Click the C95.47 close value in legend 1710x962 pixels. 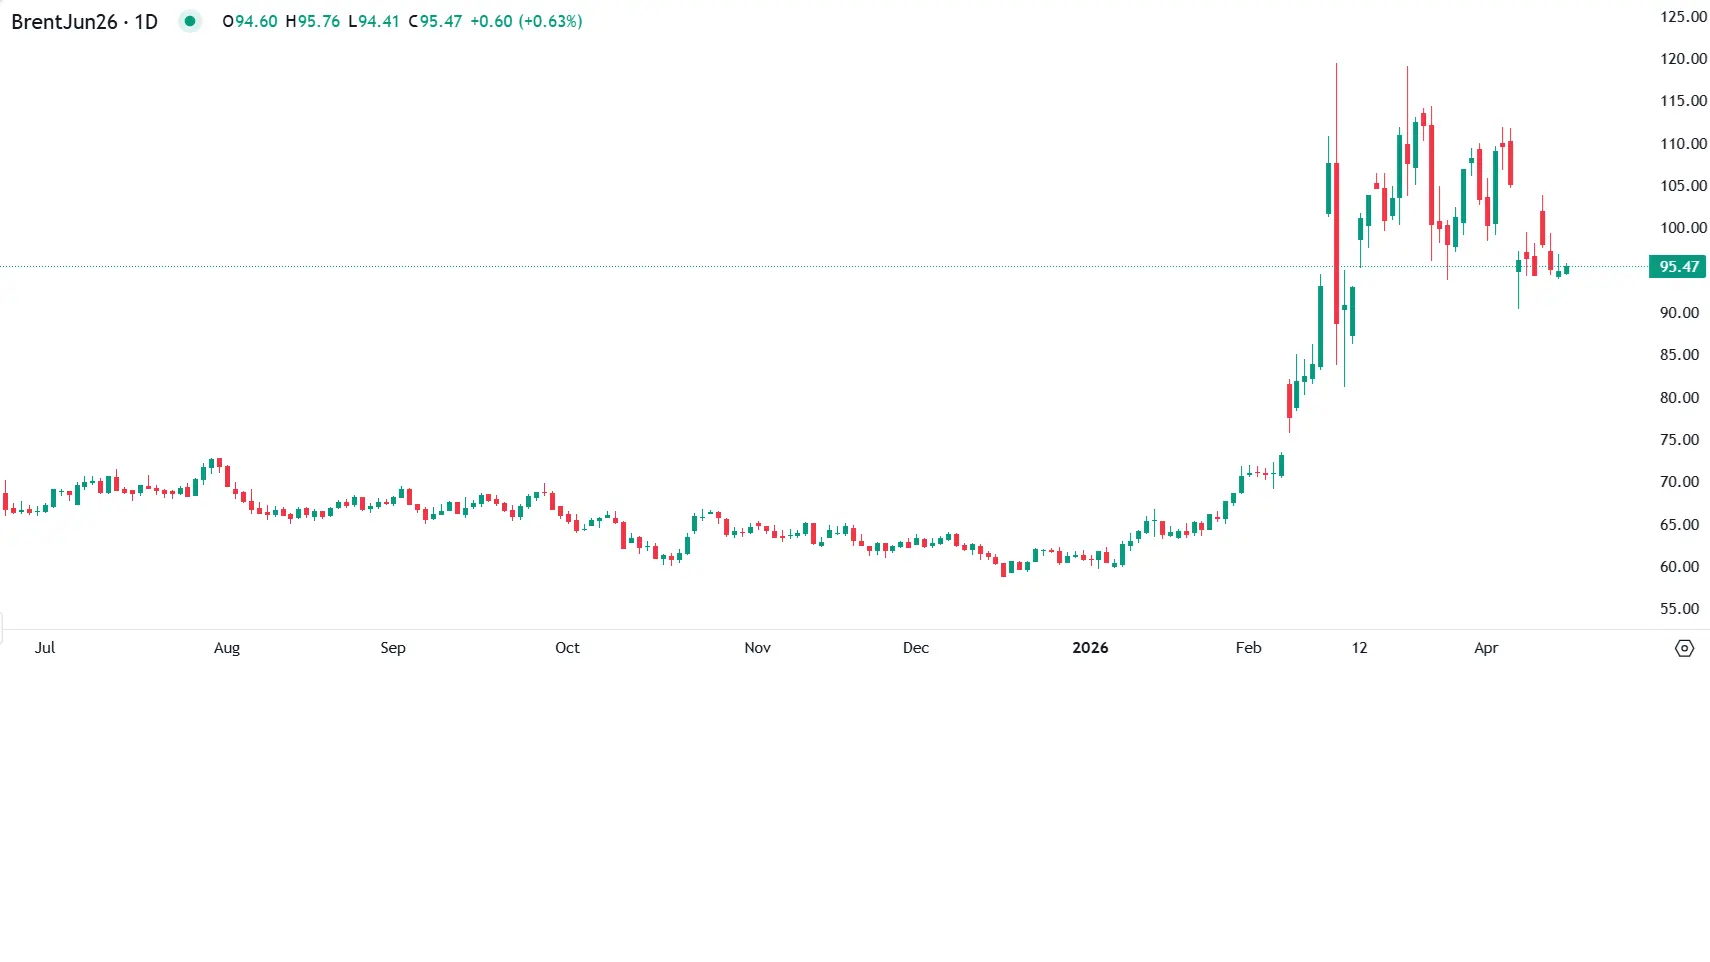[435, 21]
